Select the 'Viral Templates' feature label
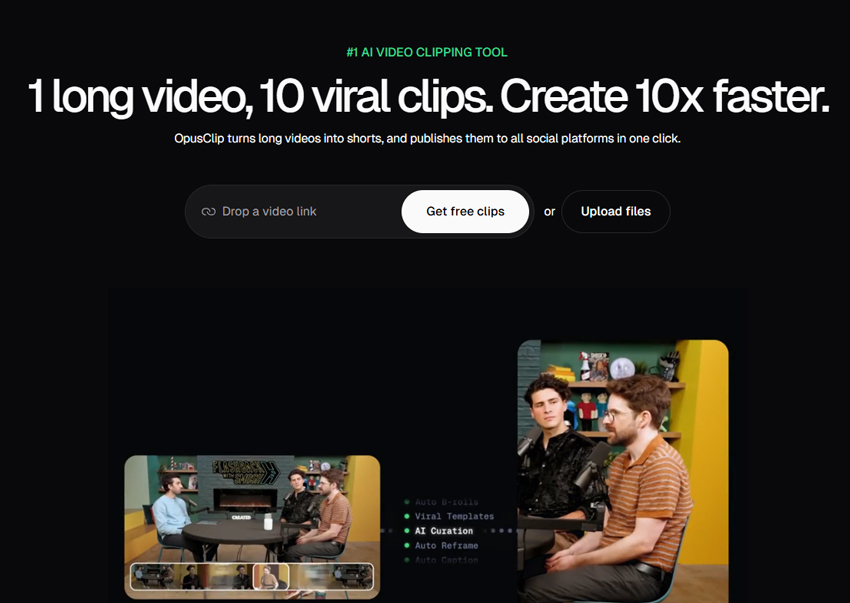The height and width of the screenshot is (603, 850). (x=454, y=516)
